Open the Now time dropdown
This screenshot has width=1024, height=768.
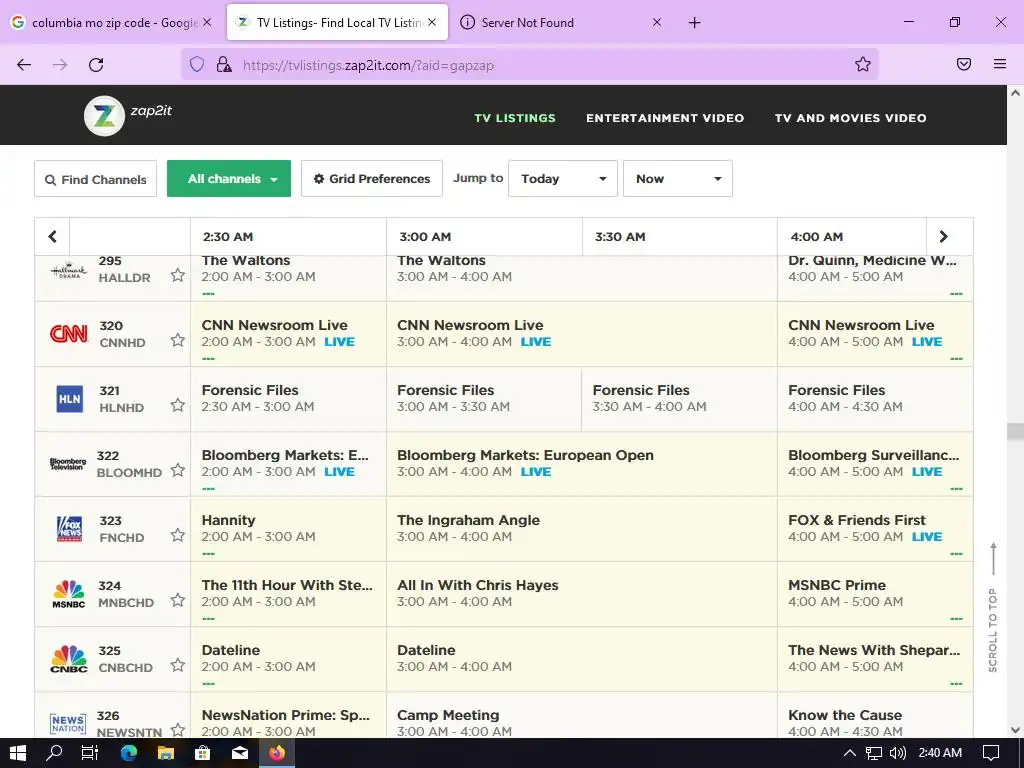[678, 178]
